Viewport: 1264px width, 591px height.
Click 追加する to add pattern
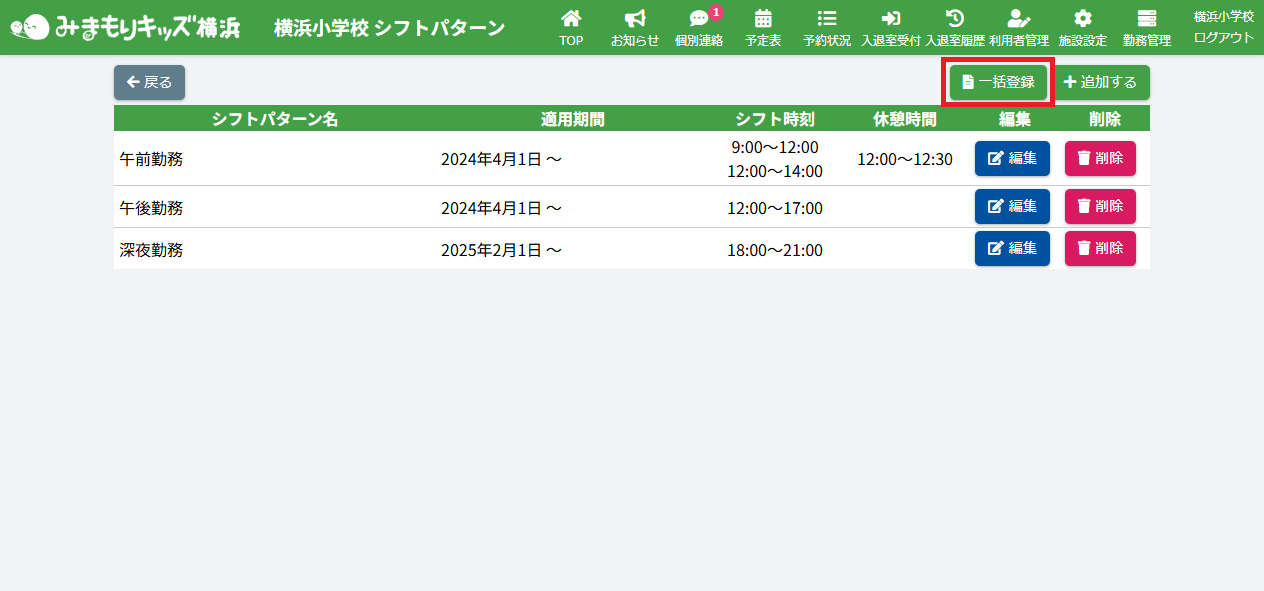(1100, 82)
